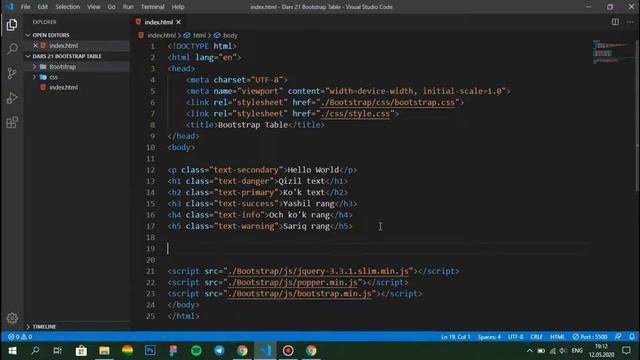640x360 pixels.
Task: Open the Explorer view icon
Action: (12, 25)
